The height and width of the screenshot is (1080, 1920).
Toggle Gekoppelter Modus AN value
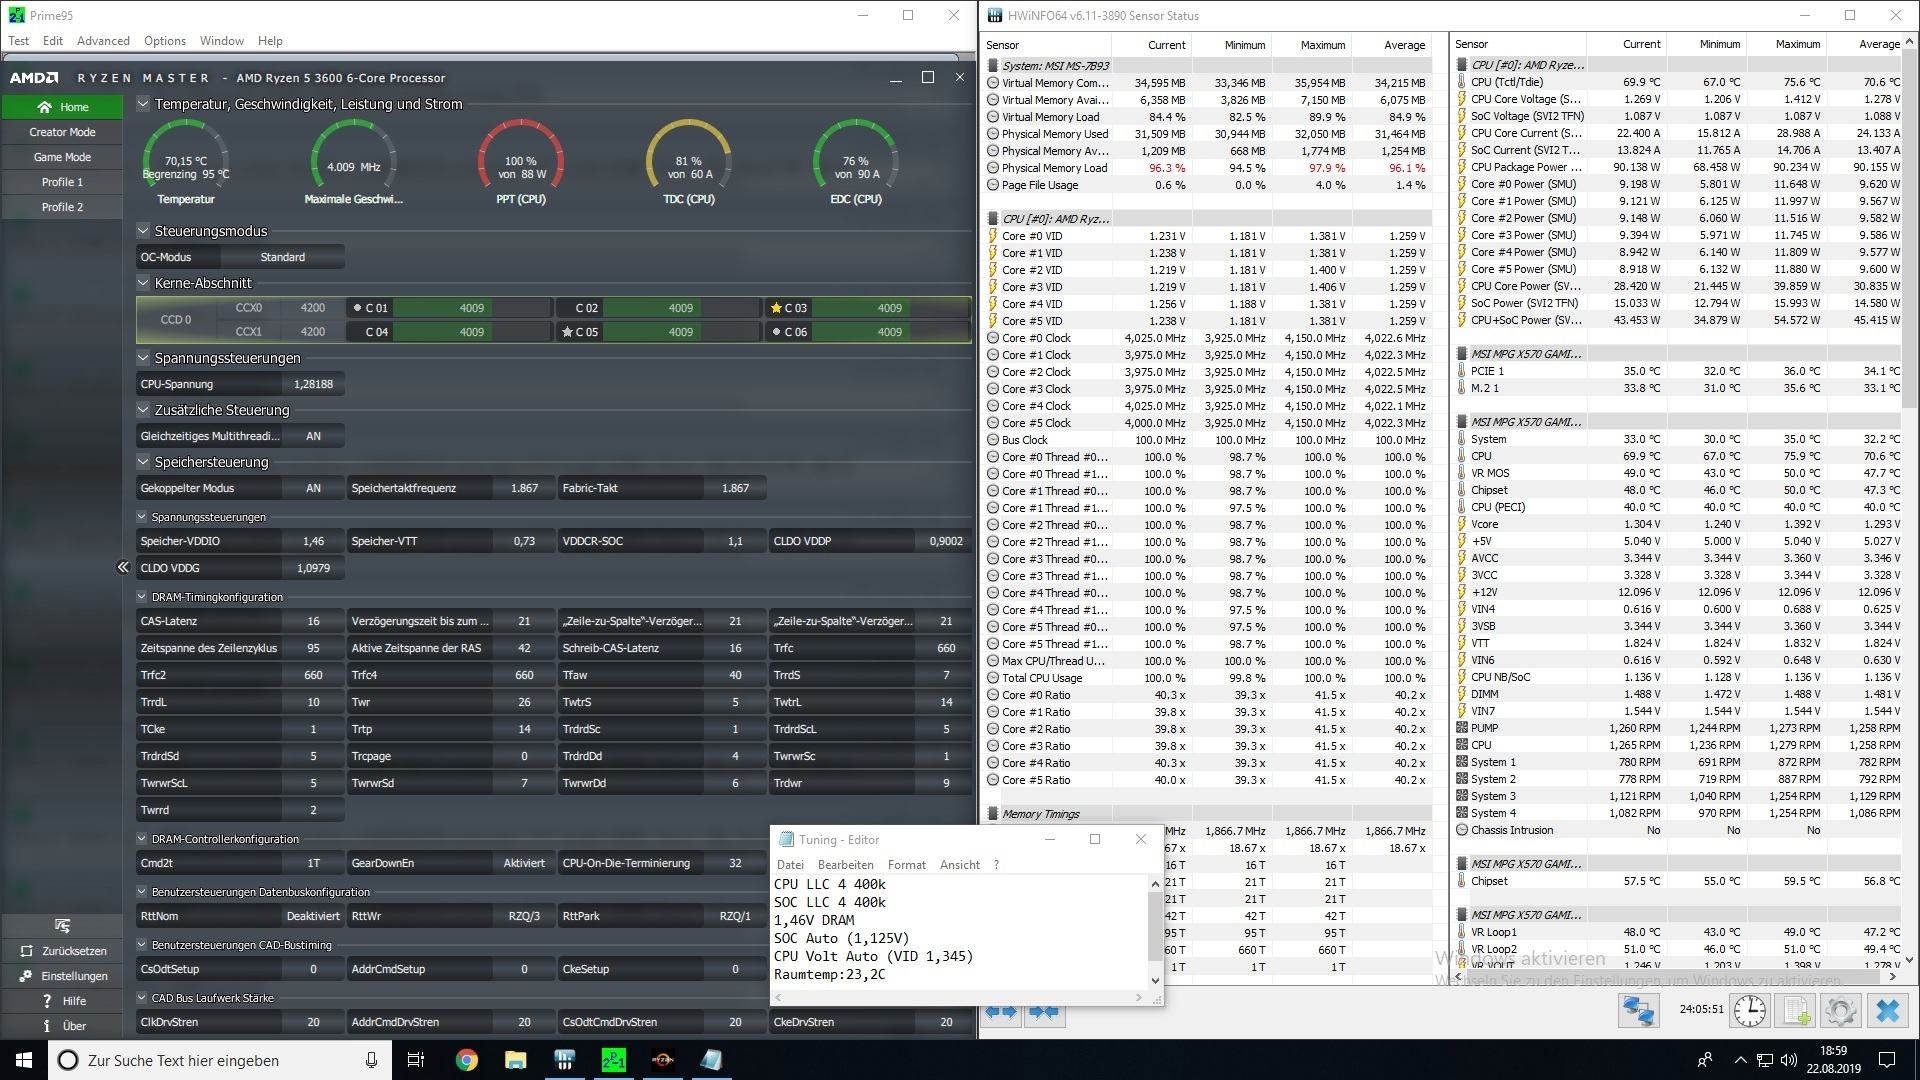tap(313, 488)
